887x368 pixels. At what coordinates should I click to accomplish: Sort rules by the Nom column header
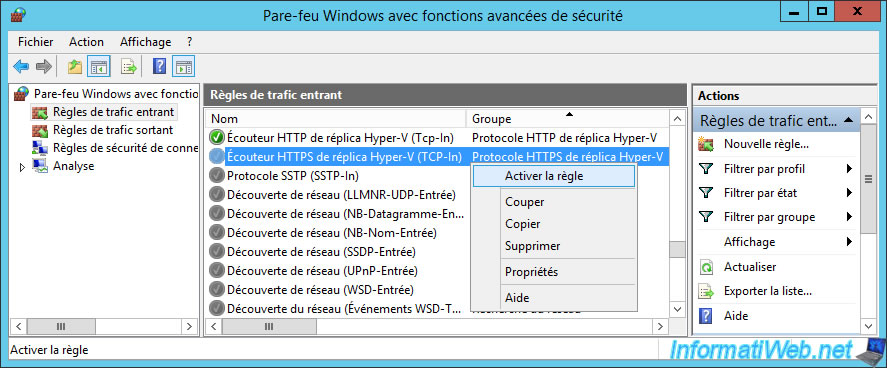coord(335,119)
